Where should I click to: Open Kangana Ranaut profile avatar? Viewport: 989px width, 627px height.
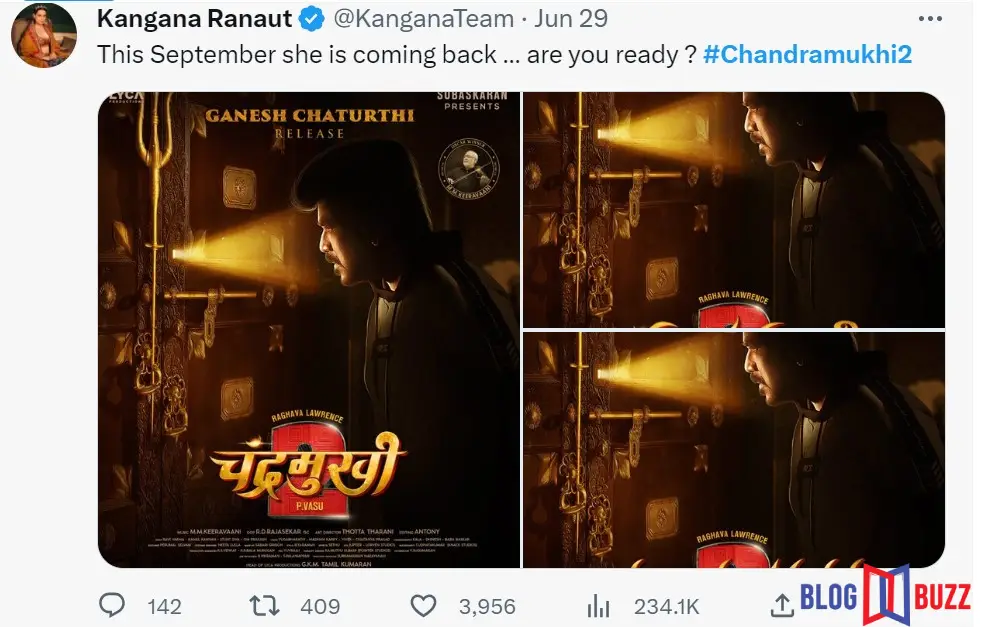coord(44,34)
